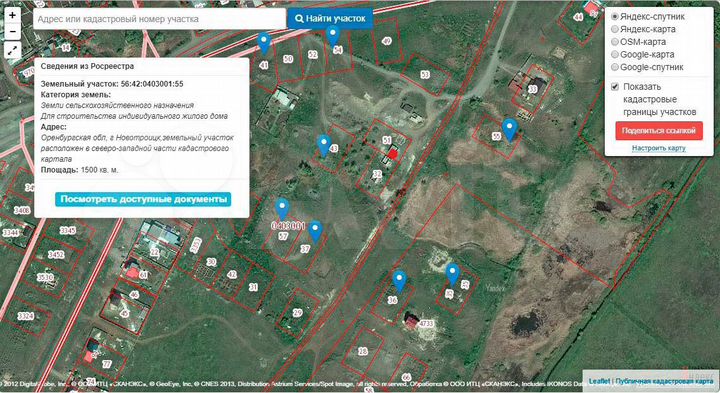This screenshot has width=720, height=393.
Task: Select Google-спутник map layer
Action: [x=614, y=67]
